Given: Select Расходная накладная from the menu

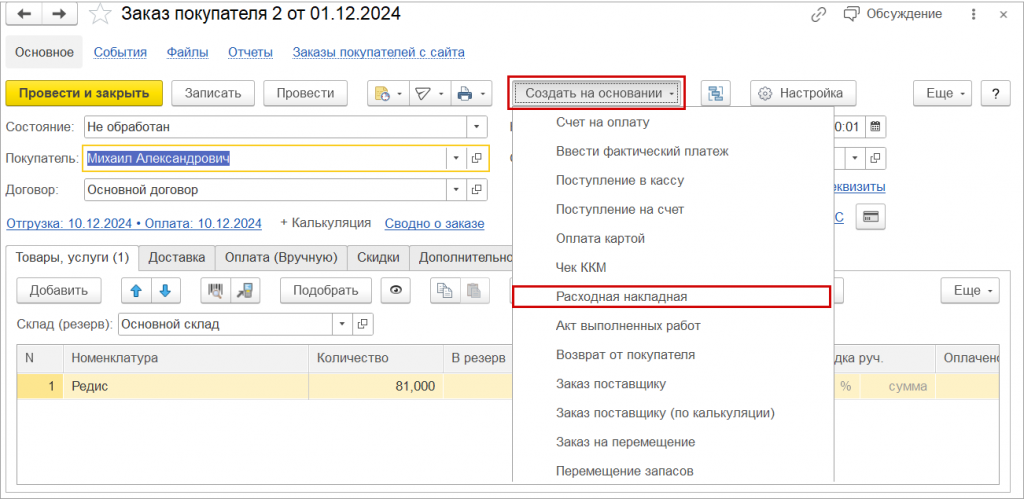Looking at the screenshot, I should pos(621,296).
